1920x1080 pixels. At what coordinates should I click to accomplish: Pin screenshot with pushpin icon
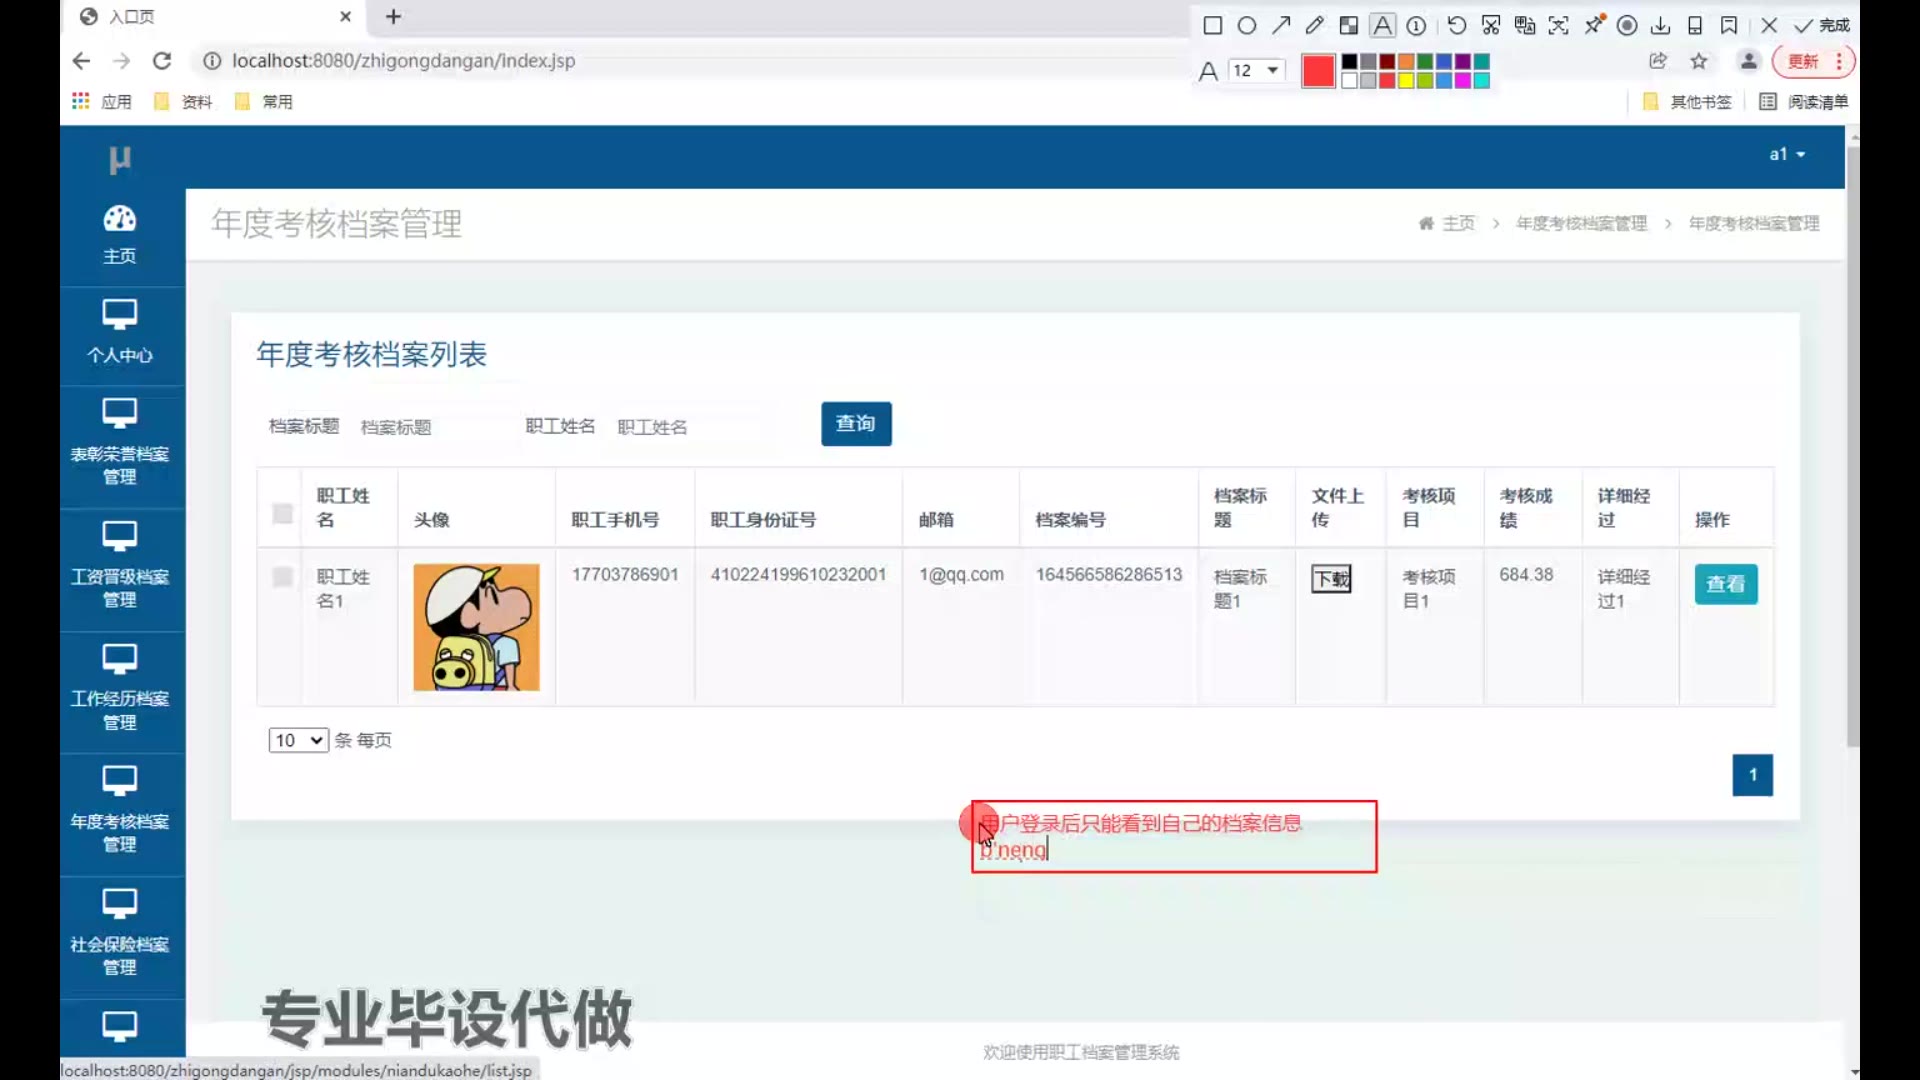click(x=1594, y=25)
